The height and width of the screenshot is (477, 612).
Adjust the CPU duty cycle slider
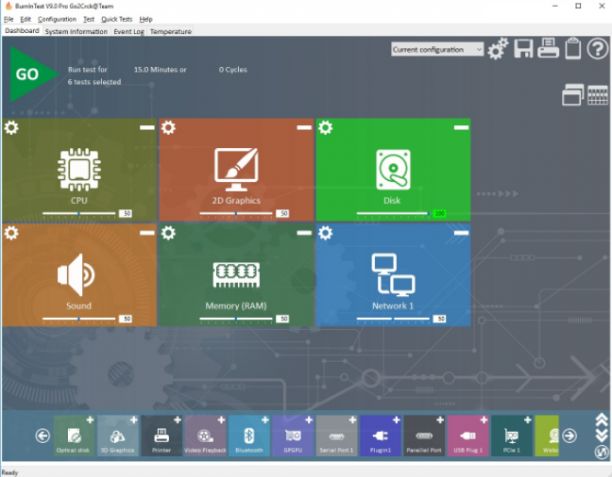pos(79,214)
